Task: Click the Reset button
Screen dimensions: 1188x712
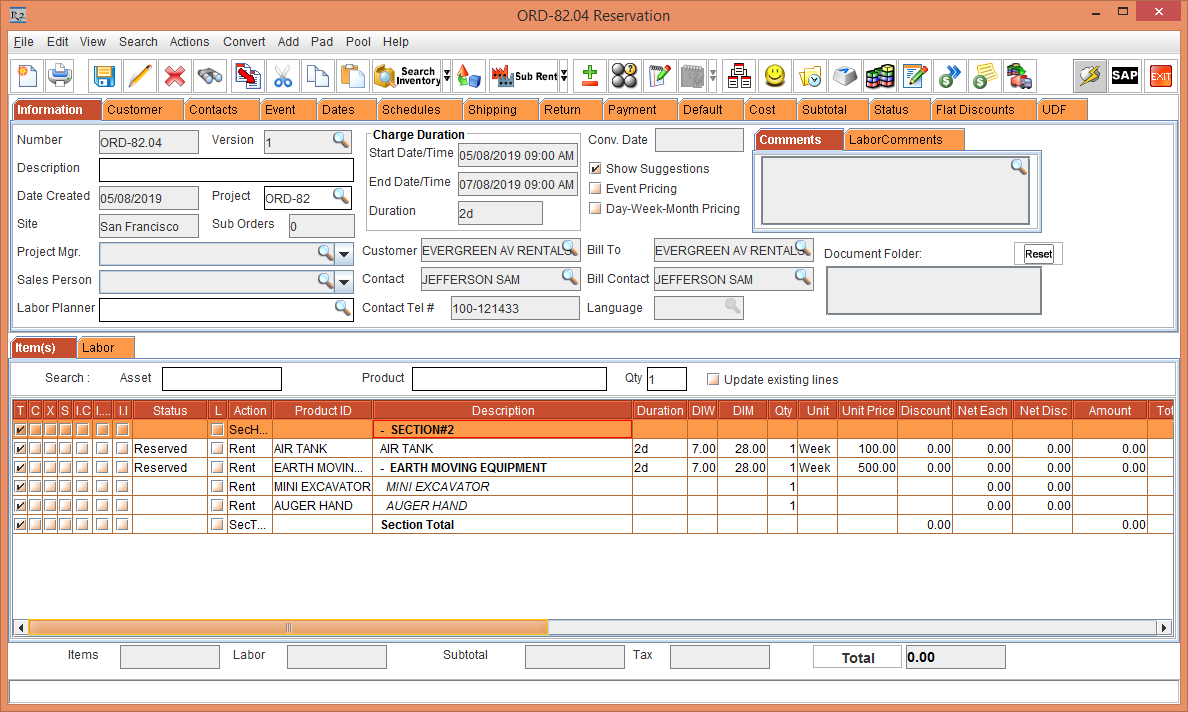Action: coord(1038,254)
